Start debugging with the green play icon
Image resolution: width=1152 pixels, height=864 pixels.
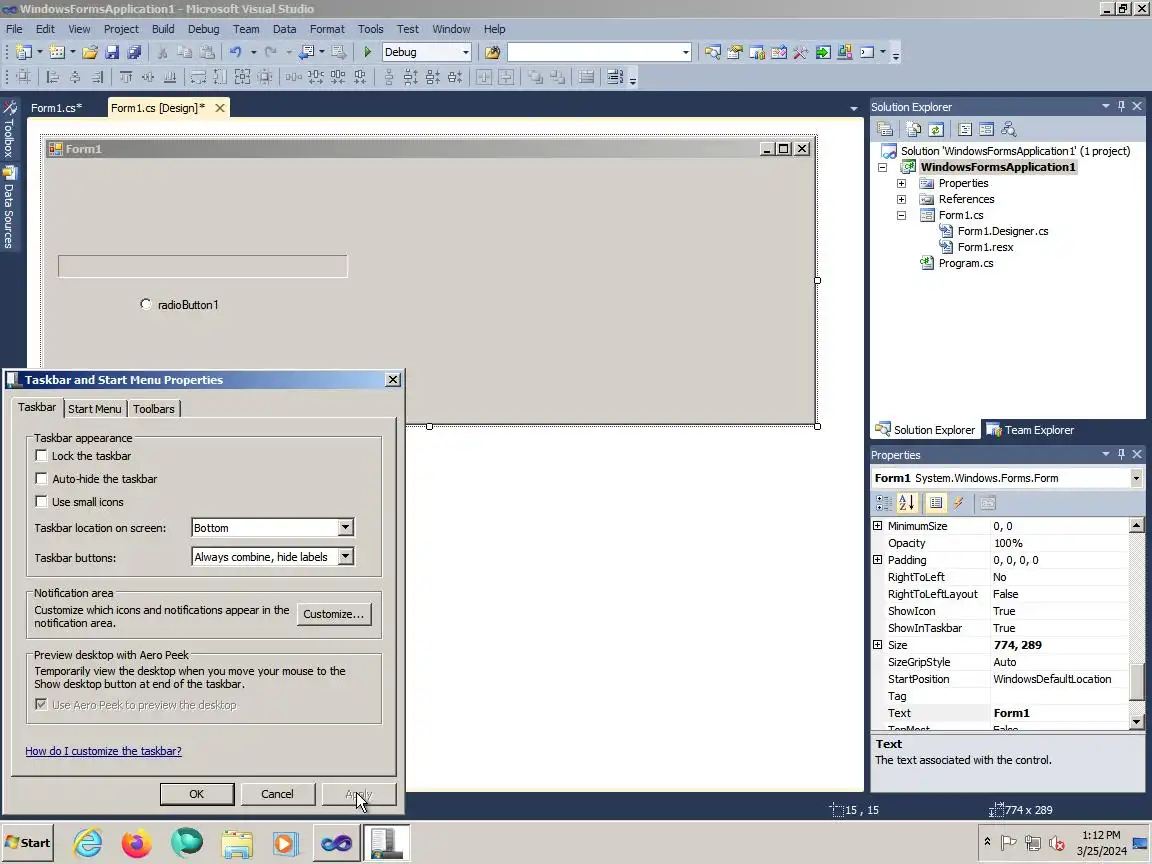click(x=367, y=52)
